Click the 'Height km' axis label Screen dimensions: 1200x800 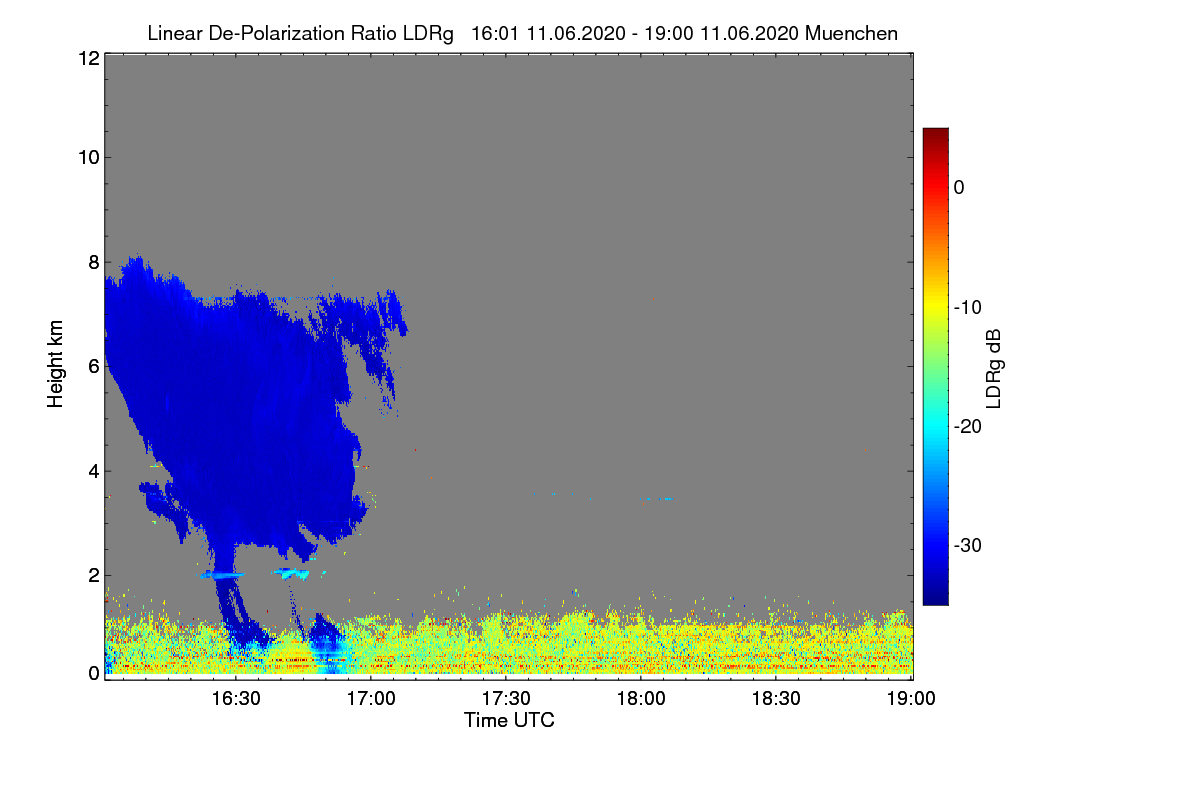[x=56, y=364]
